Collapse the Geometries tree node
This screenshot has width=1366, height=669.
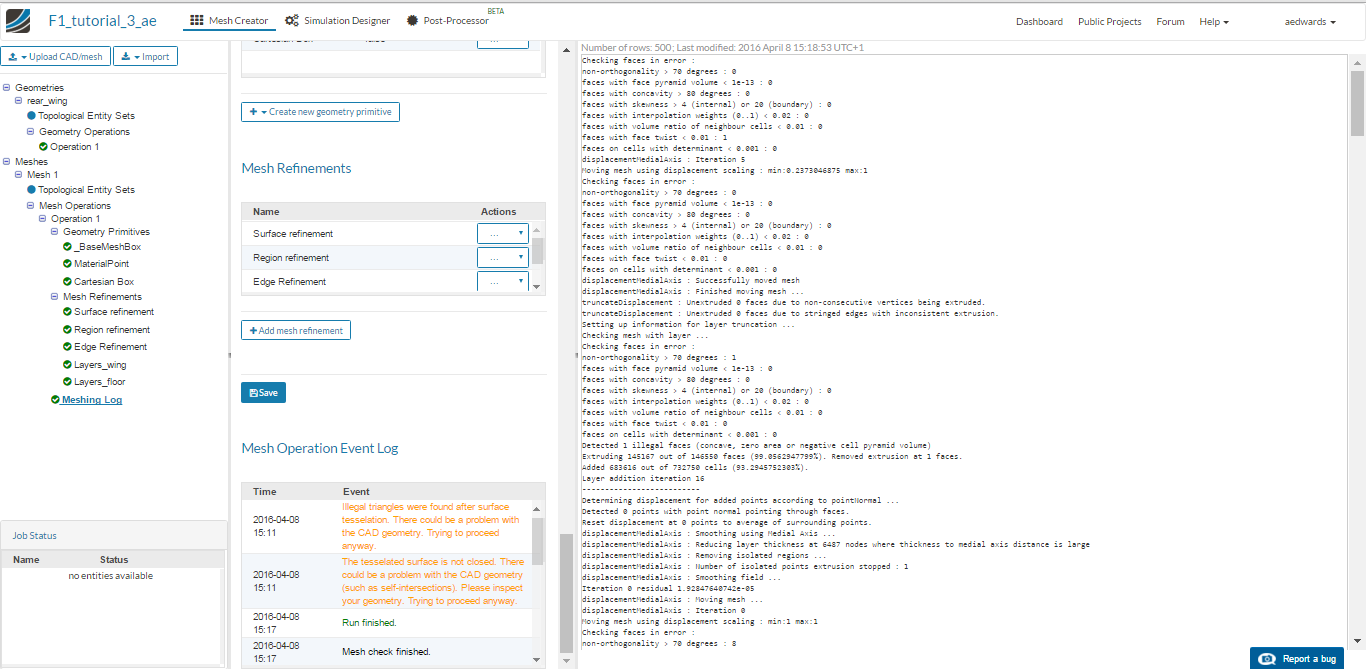click(8, 88)
